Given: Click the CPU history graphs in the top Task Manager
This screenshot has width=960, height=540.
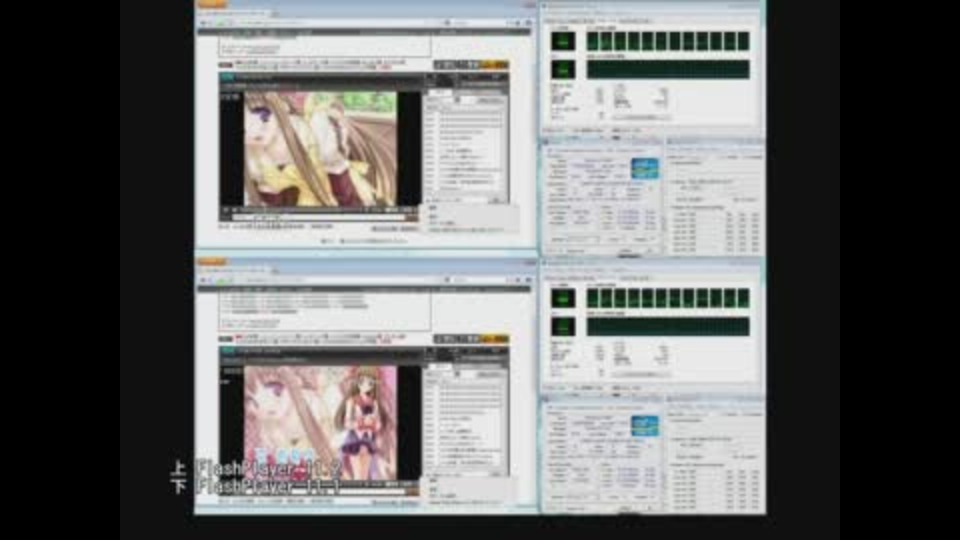Looking at the screenshot, I should tap(668, 40).
